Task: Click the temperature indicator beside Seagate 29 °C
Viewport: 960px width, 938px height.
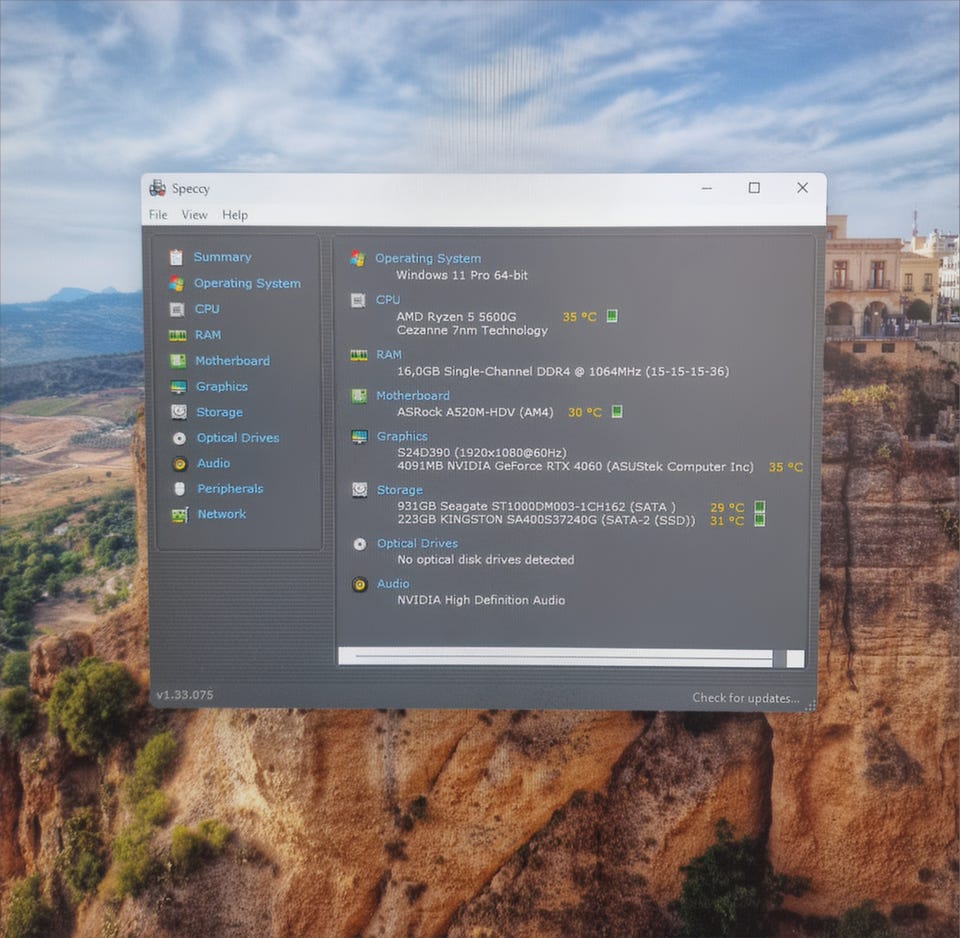Action: pyautogui.click(x=760, y=507)
